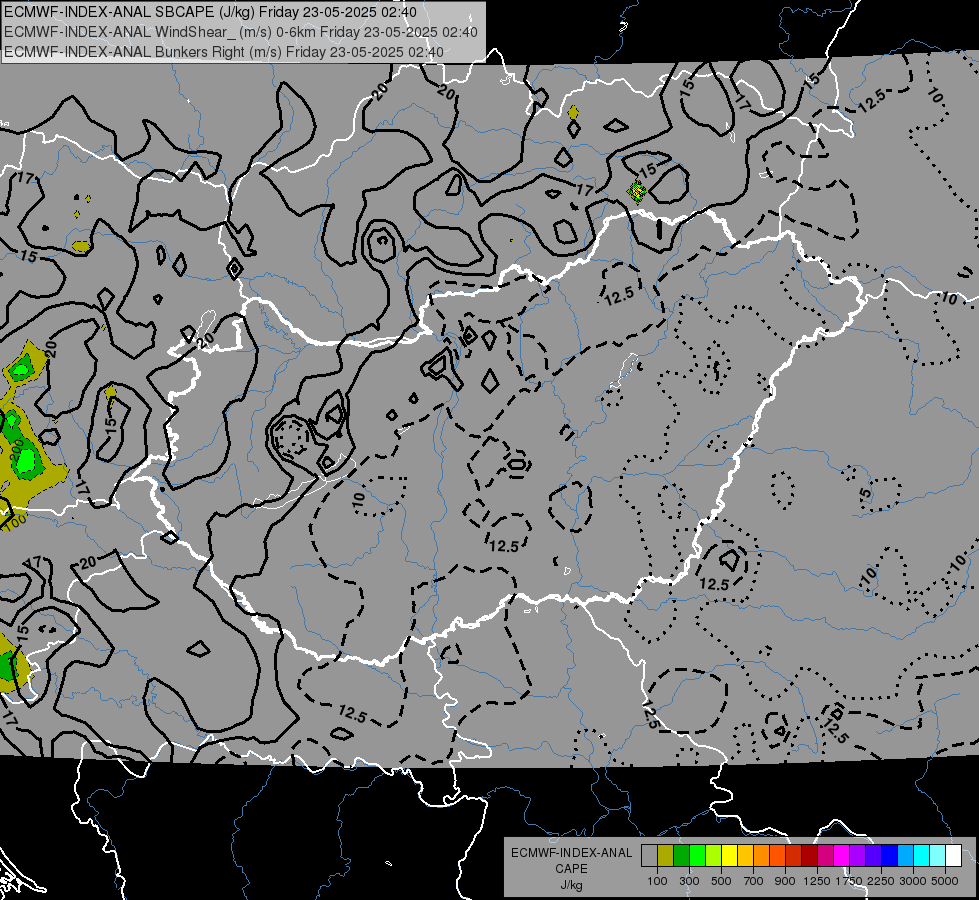The width and height of the screenshot is (979, 900).
Task: Select the pure yellow legend swatch
Action: click(x=729, y=855)
